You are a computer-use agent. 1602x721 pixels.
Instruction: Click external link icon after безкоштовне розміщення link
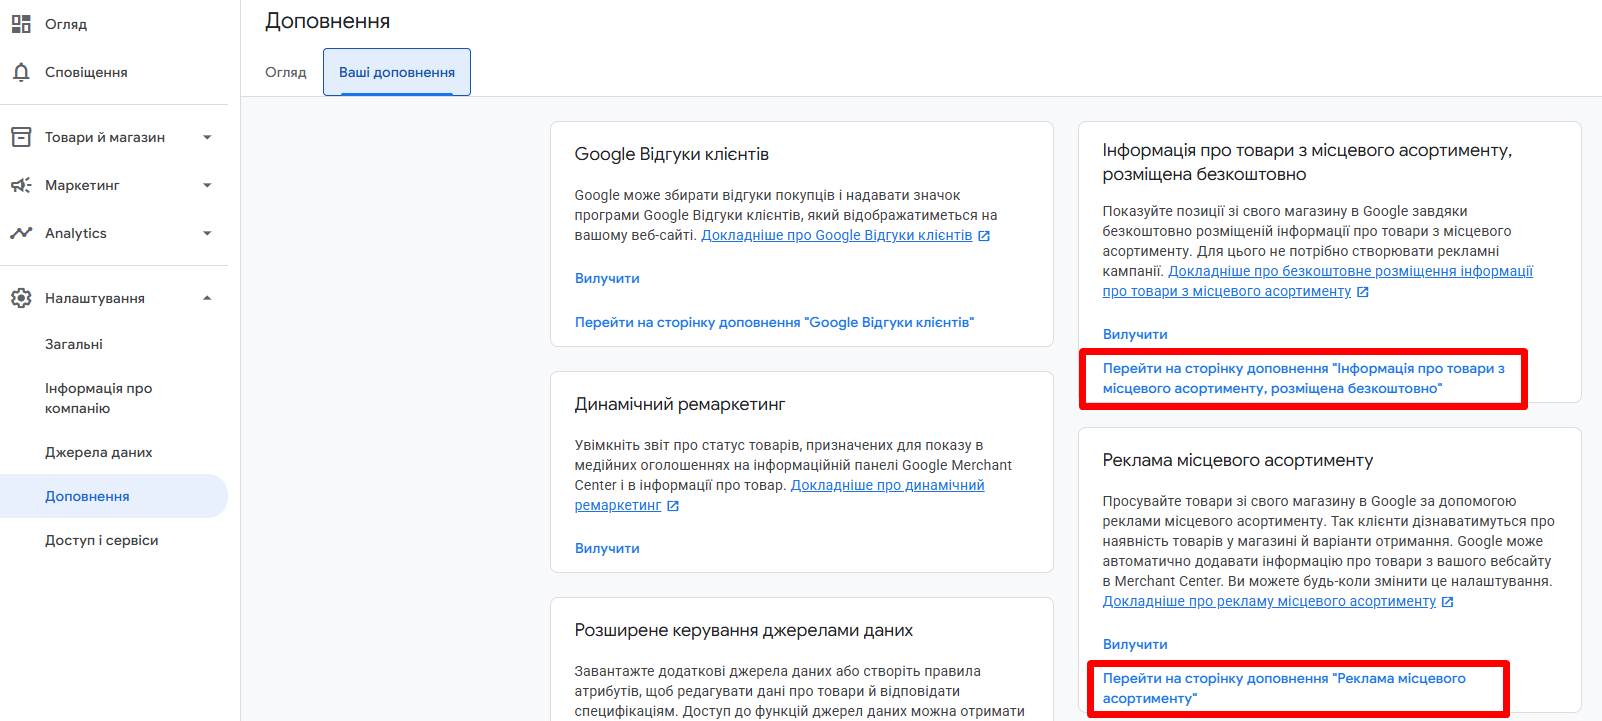click(x=1363, y=292)
